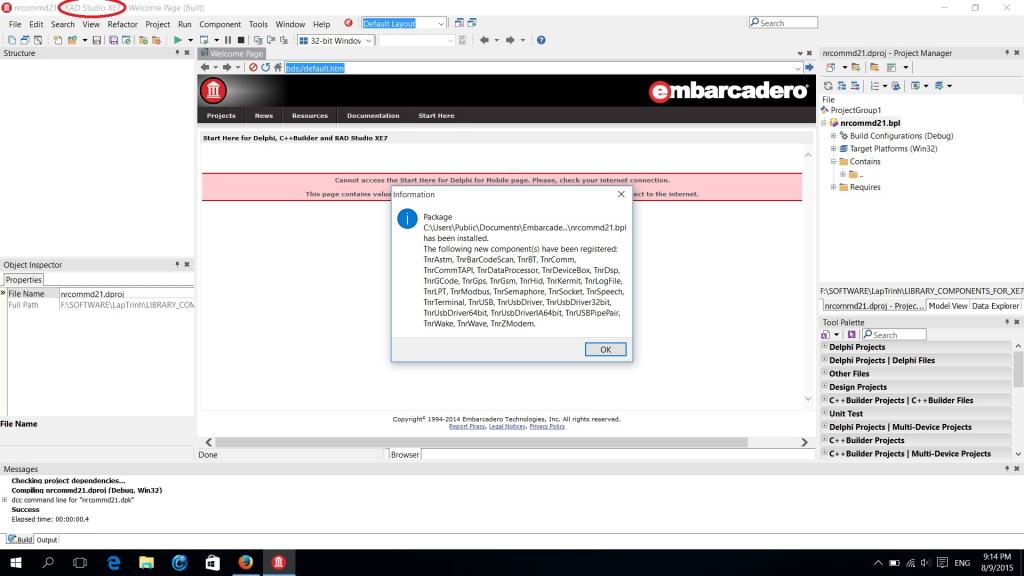Screen dimensions: 1024x576
Task: Toggle the pin of the Project Manager panel
Action: 1006,53
